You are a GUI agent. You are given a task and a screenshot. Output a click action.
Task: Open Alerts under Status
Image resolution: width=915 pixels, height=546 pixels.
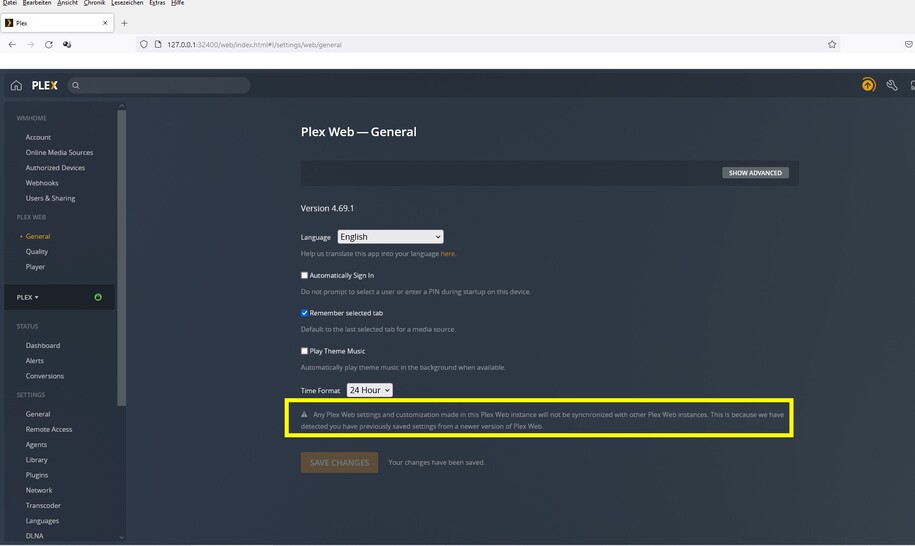[34, 360]
